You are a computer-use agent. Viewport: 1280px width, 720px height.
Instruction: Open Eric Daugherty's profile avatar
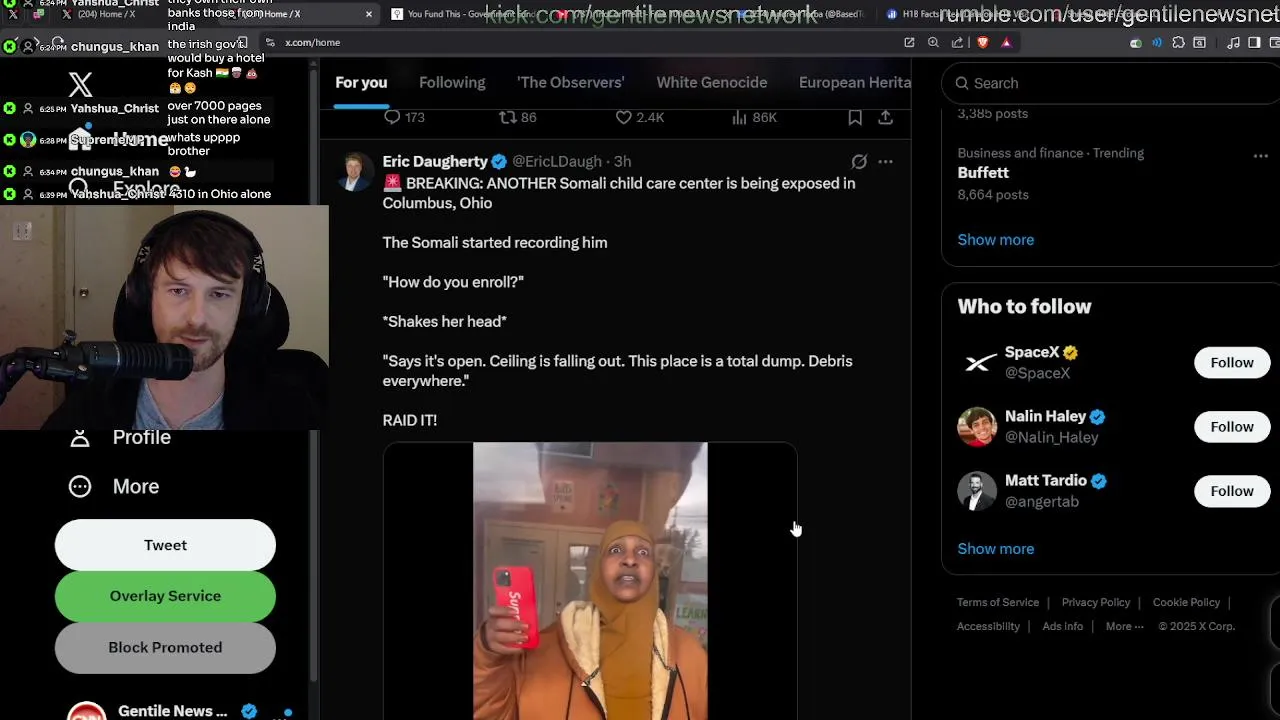[355, 172]
